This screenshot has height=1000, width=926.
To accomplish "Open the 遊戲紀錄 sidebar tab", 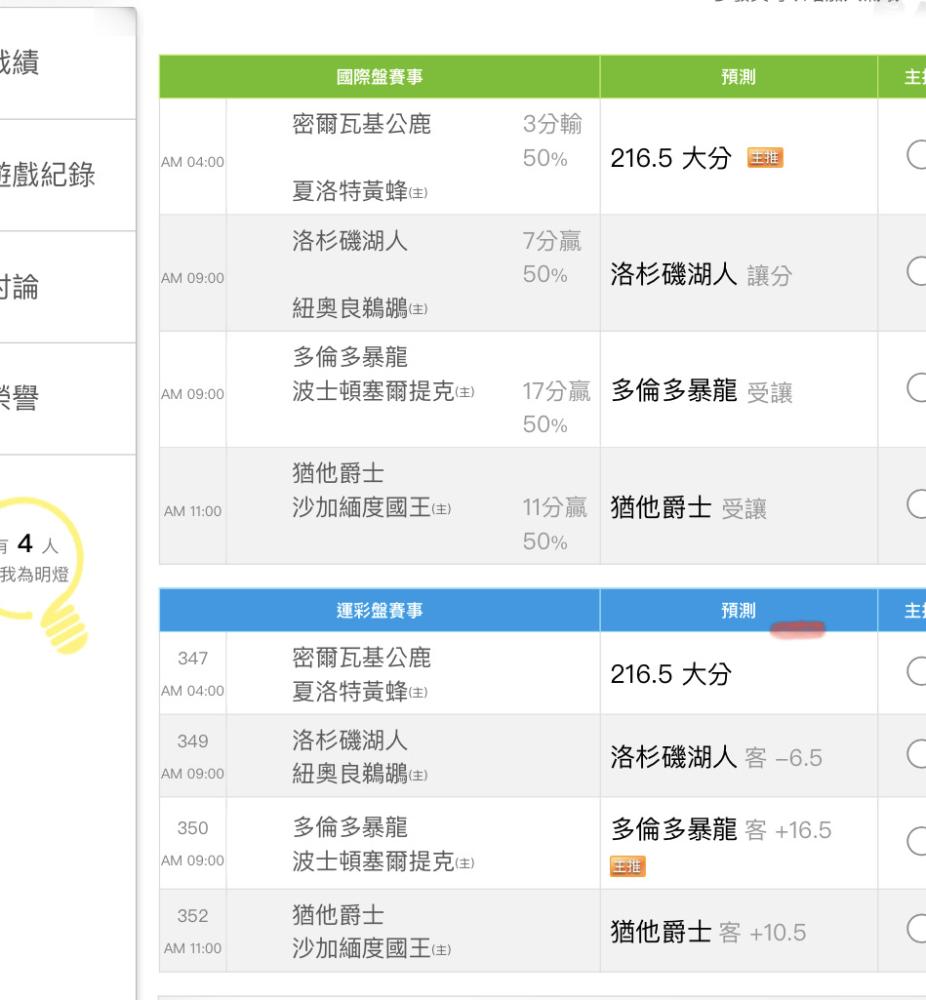I will click(68, 175).
